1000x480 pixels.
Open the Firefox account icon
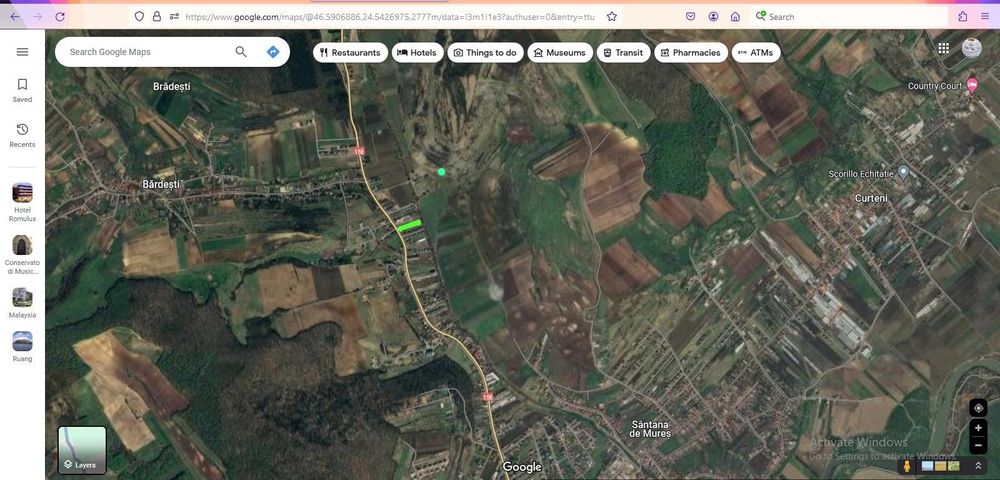pos(713,17)
